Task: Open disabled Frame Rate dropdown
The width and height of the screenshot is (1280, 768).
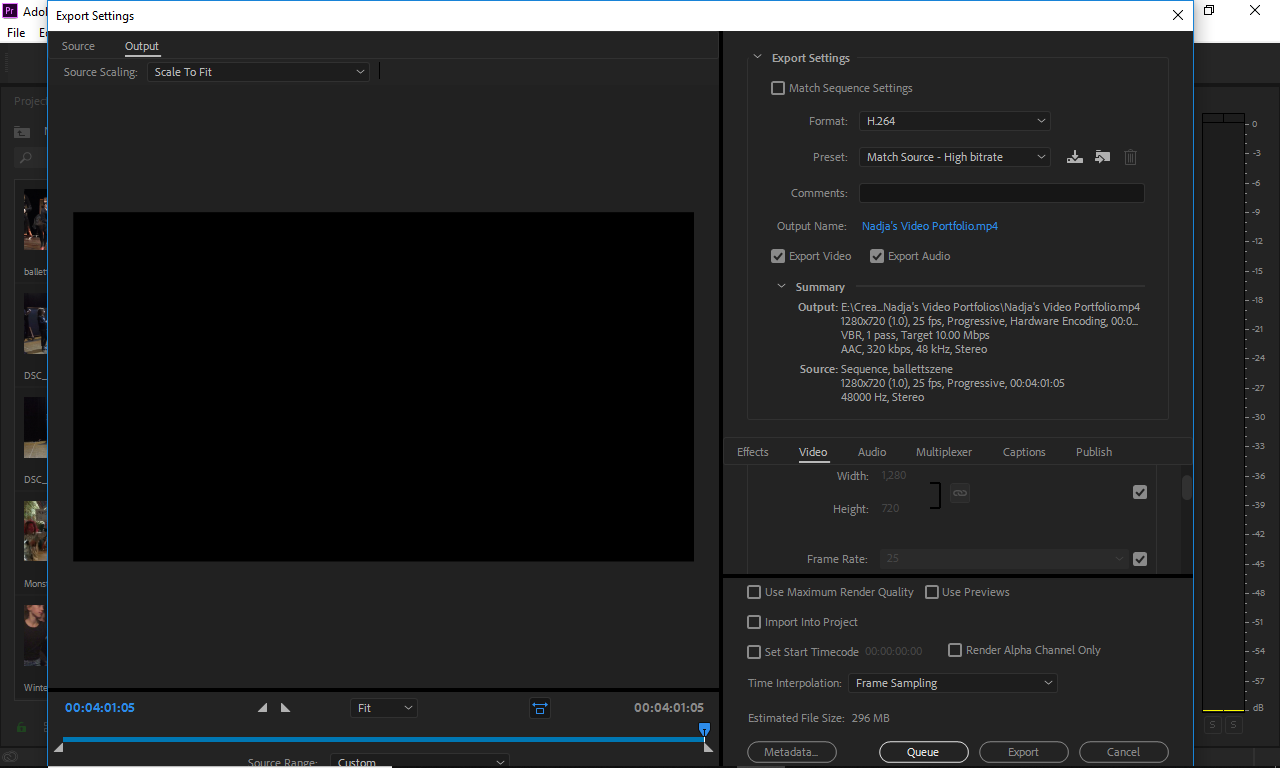Action: click(1004, 559)
